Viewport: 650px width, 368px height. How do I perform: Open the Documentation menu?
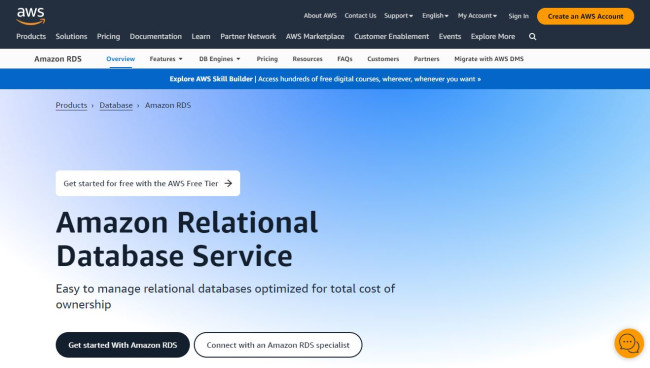coord(155,36)
